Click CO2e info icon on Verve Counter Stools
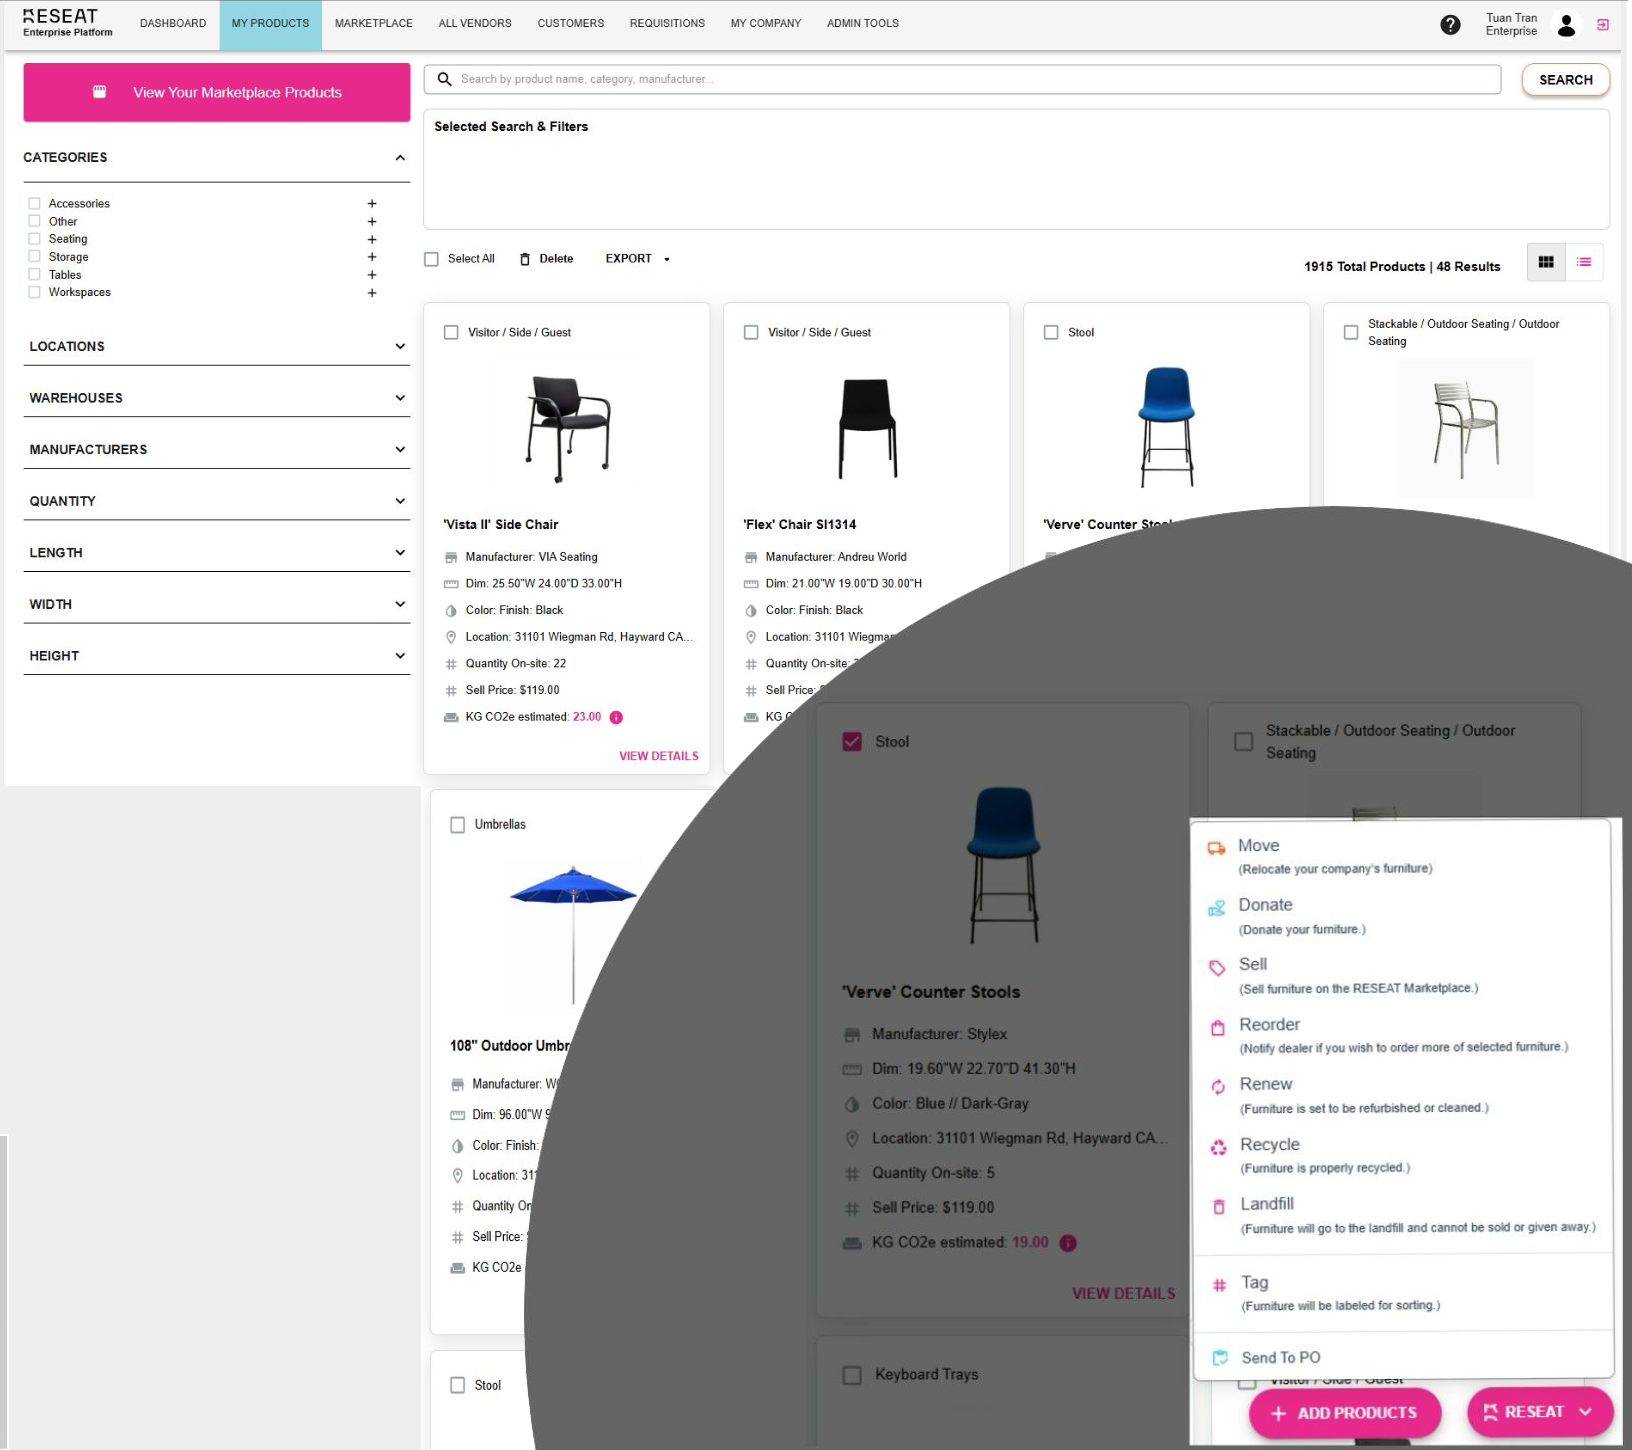 1068,1243
